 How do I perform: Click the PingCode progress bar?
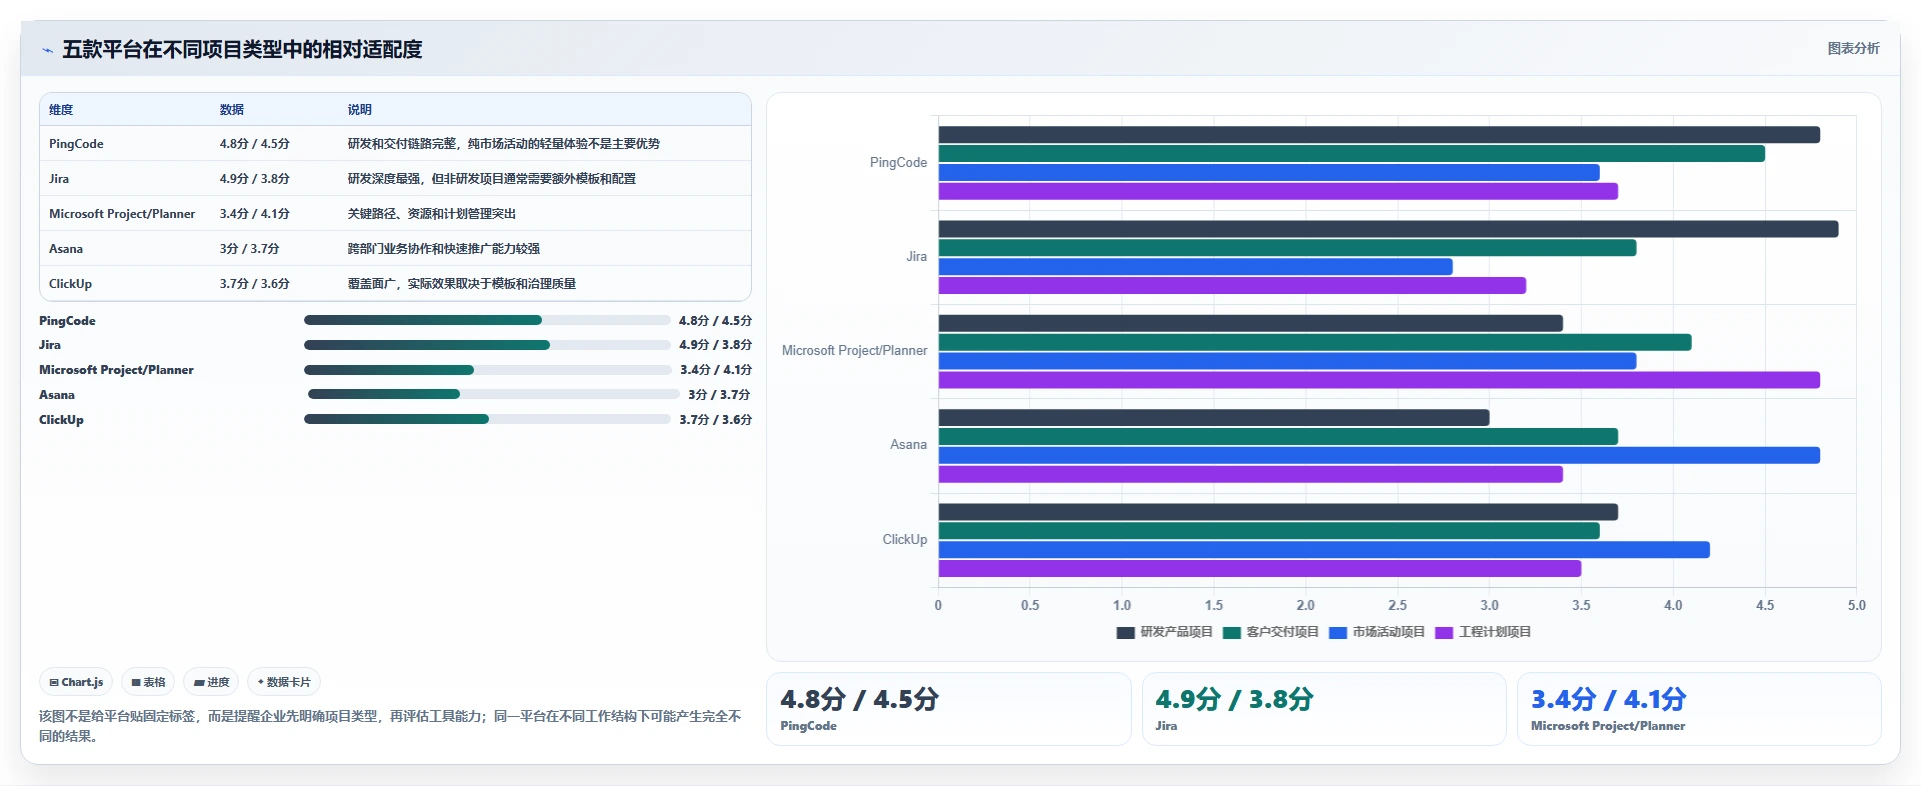coord(487,320)
